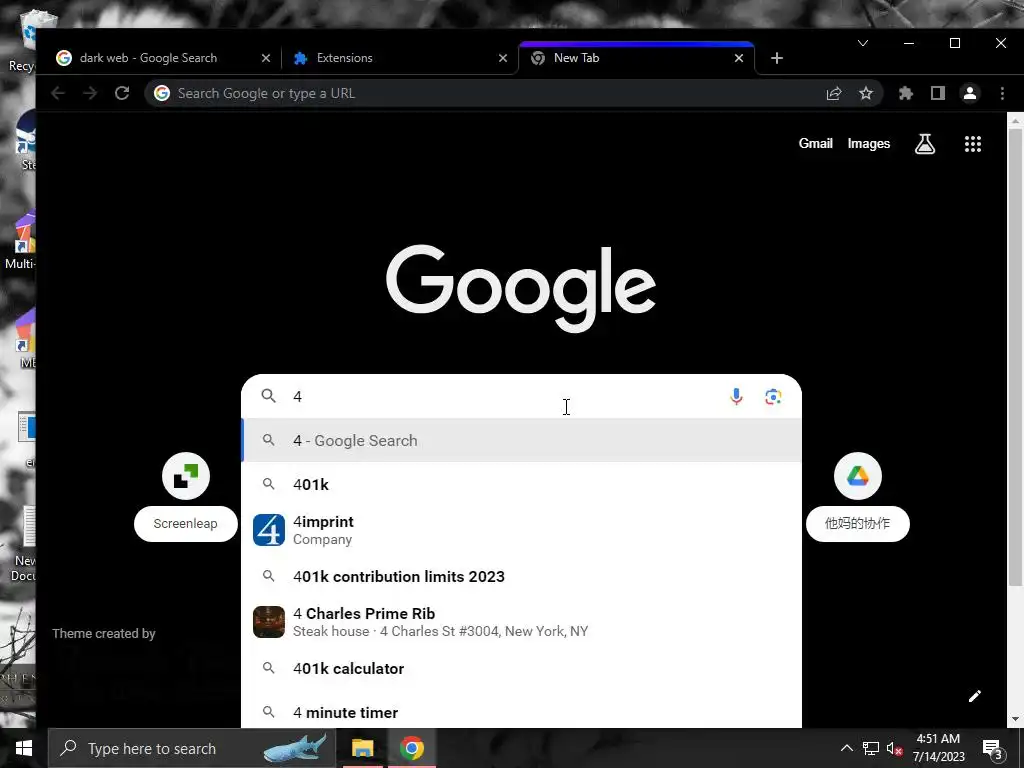Open the taskbar clock showing 4:51 AM
1024x768 pixels.
(x=938, y=748)
